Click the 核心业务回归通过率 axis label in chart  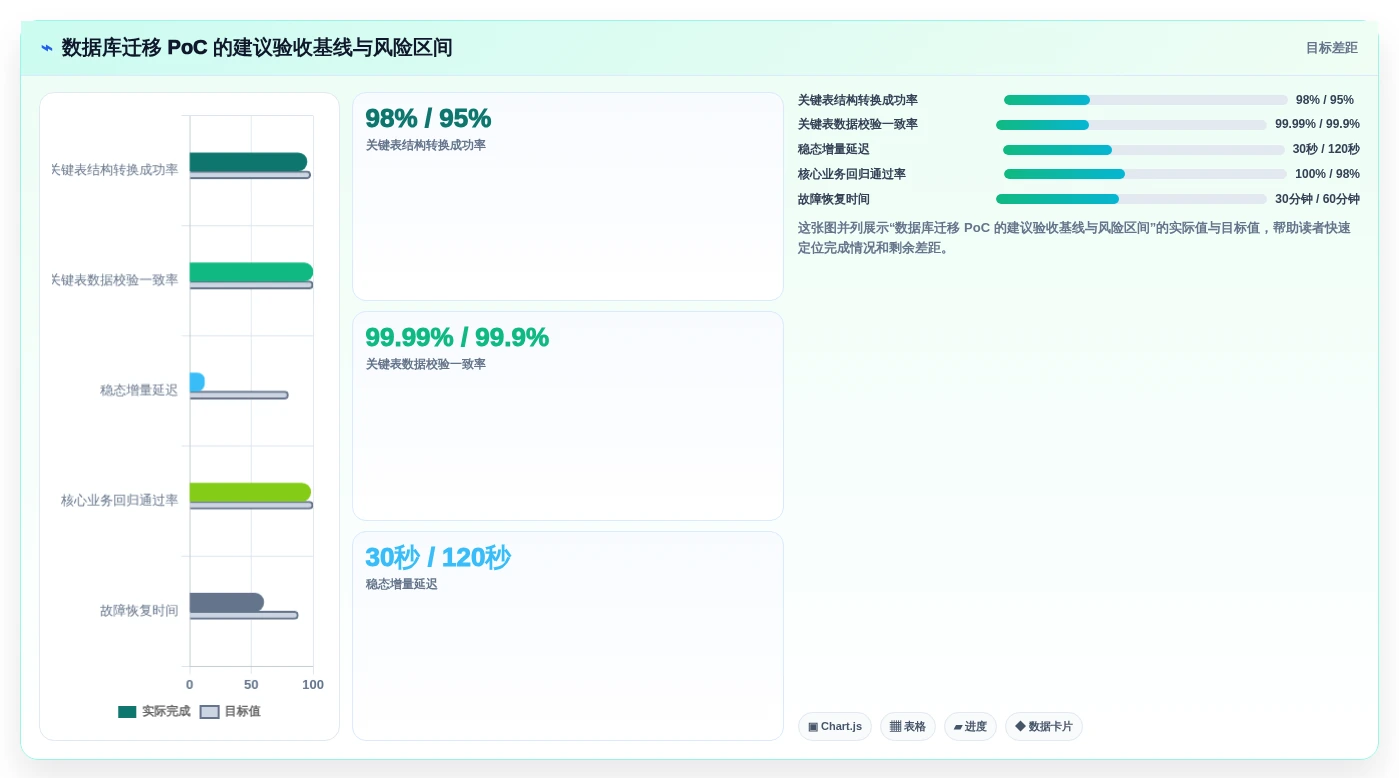click(x=120, y=500)
